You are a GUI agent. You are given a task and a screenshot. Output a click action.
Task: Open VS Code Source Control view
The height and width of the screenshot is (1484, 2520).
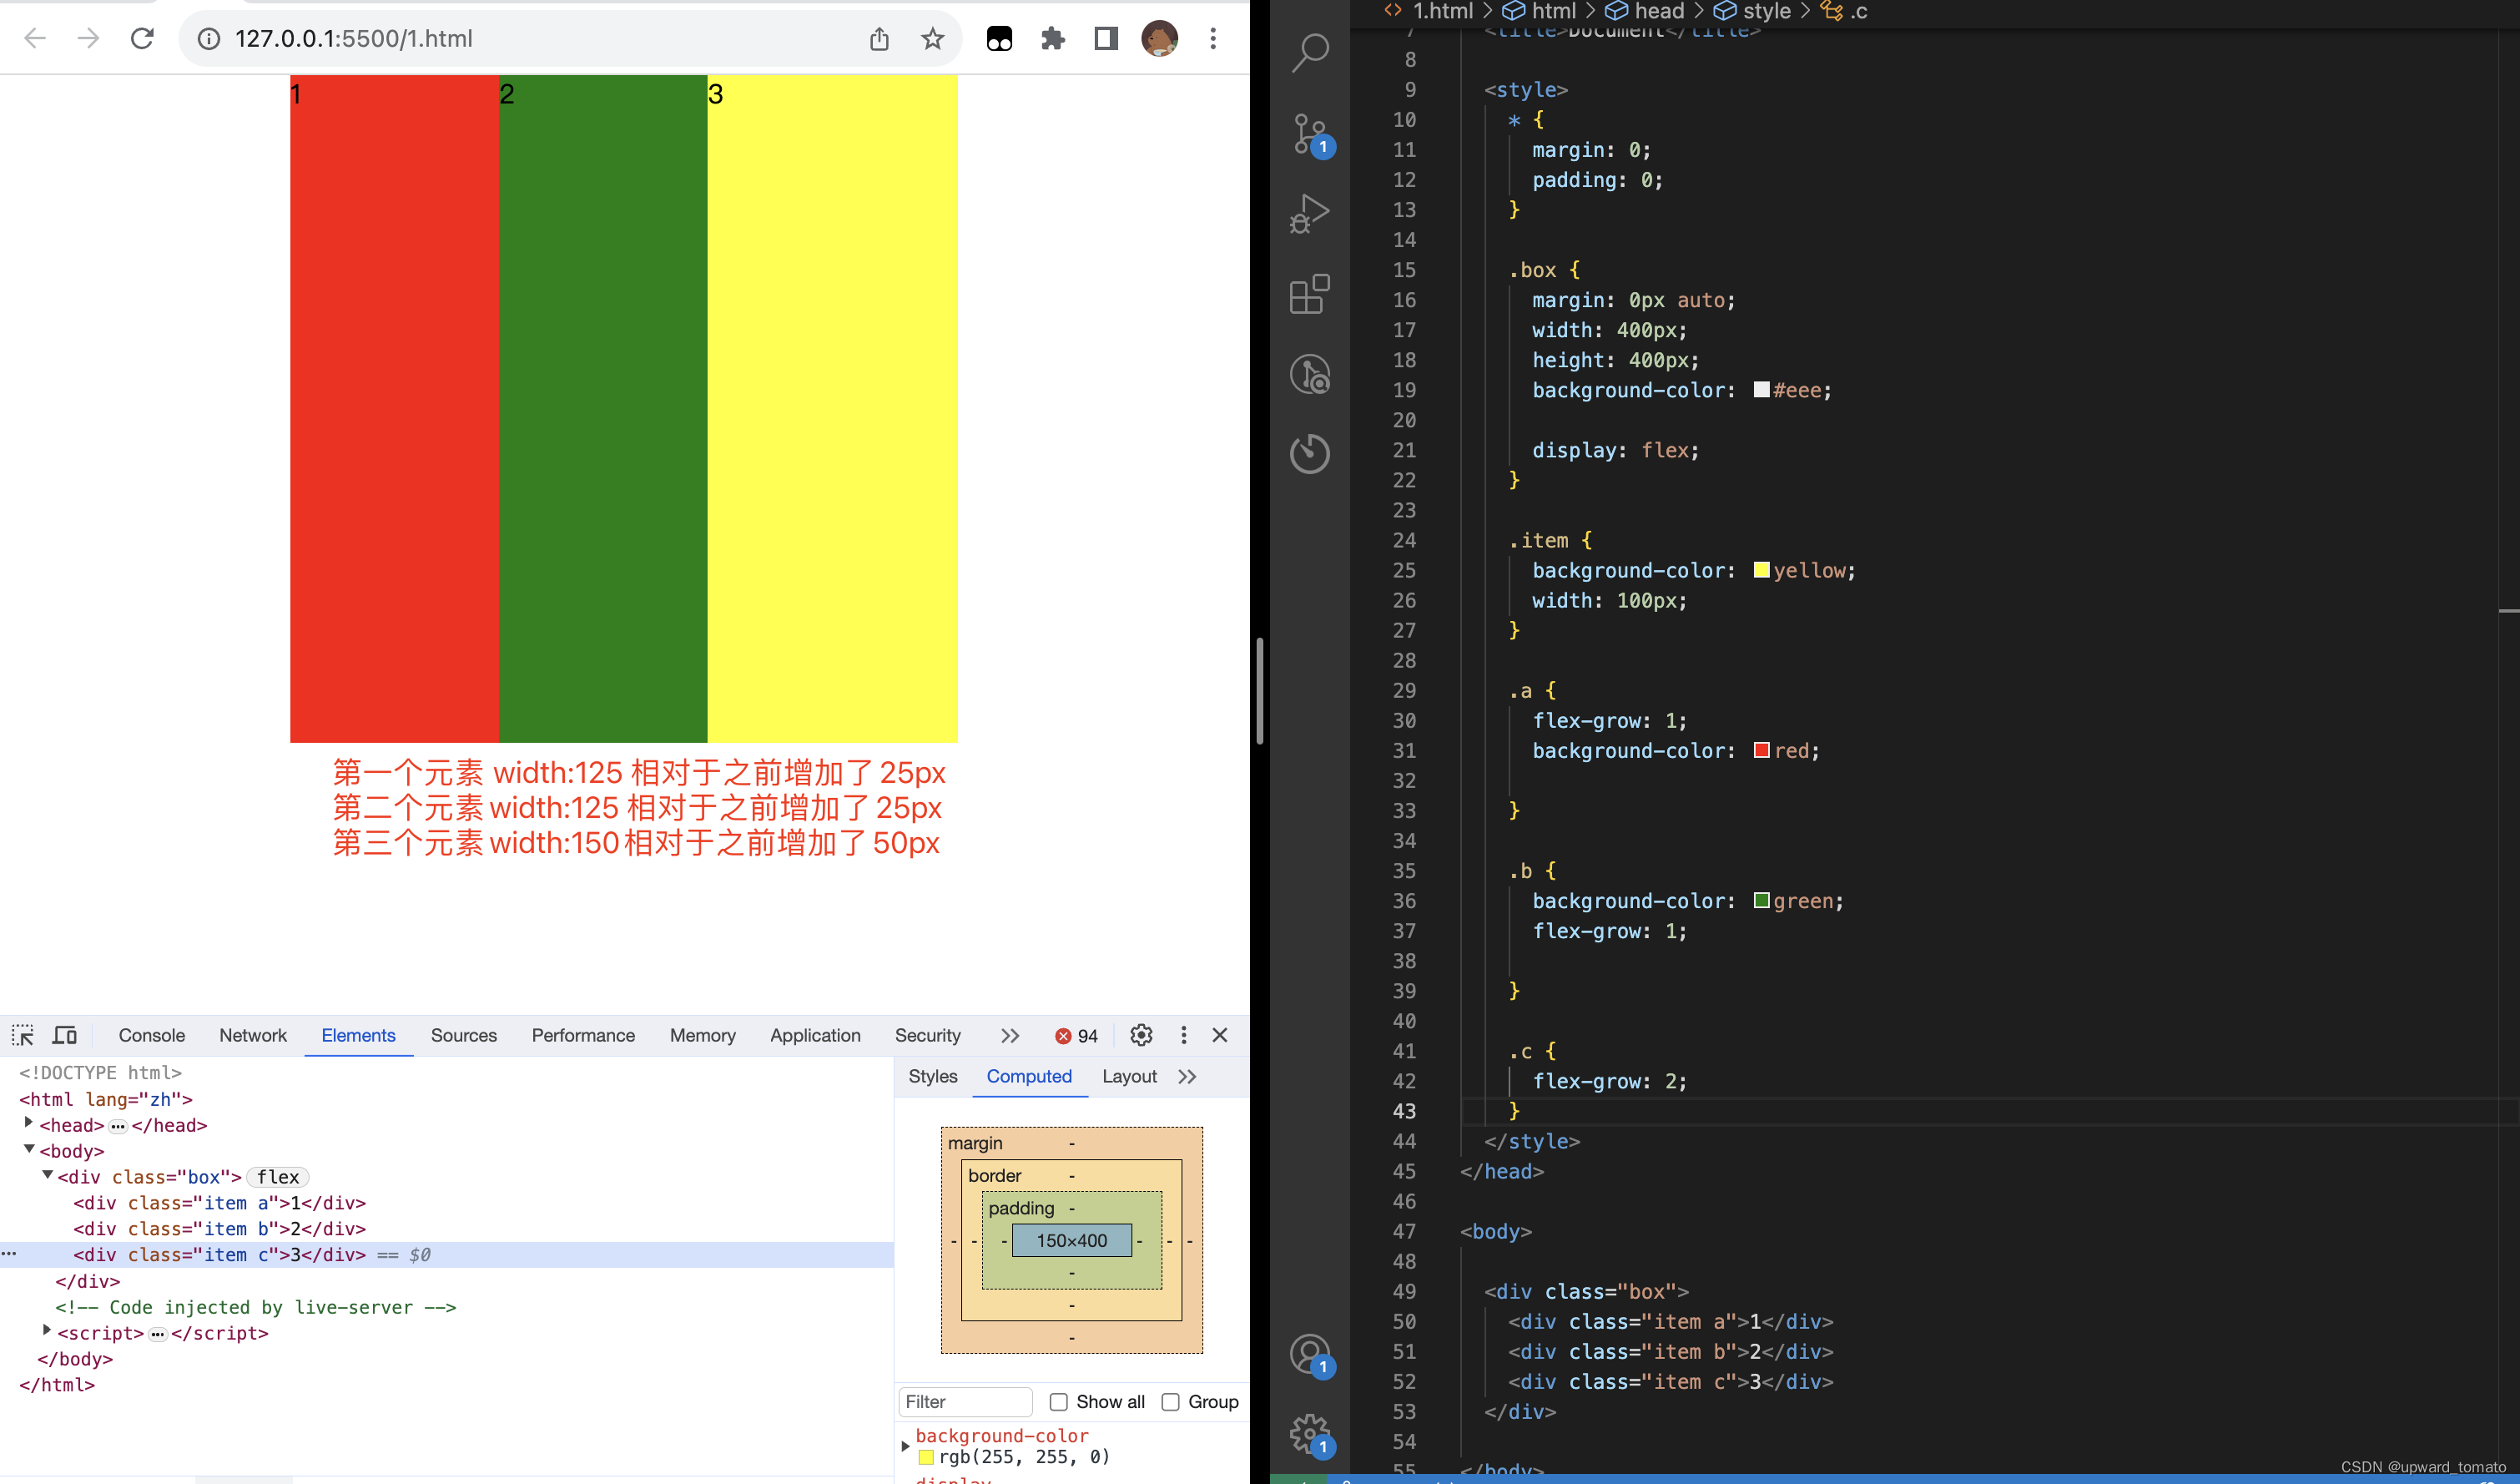1309,134
